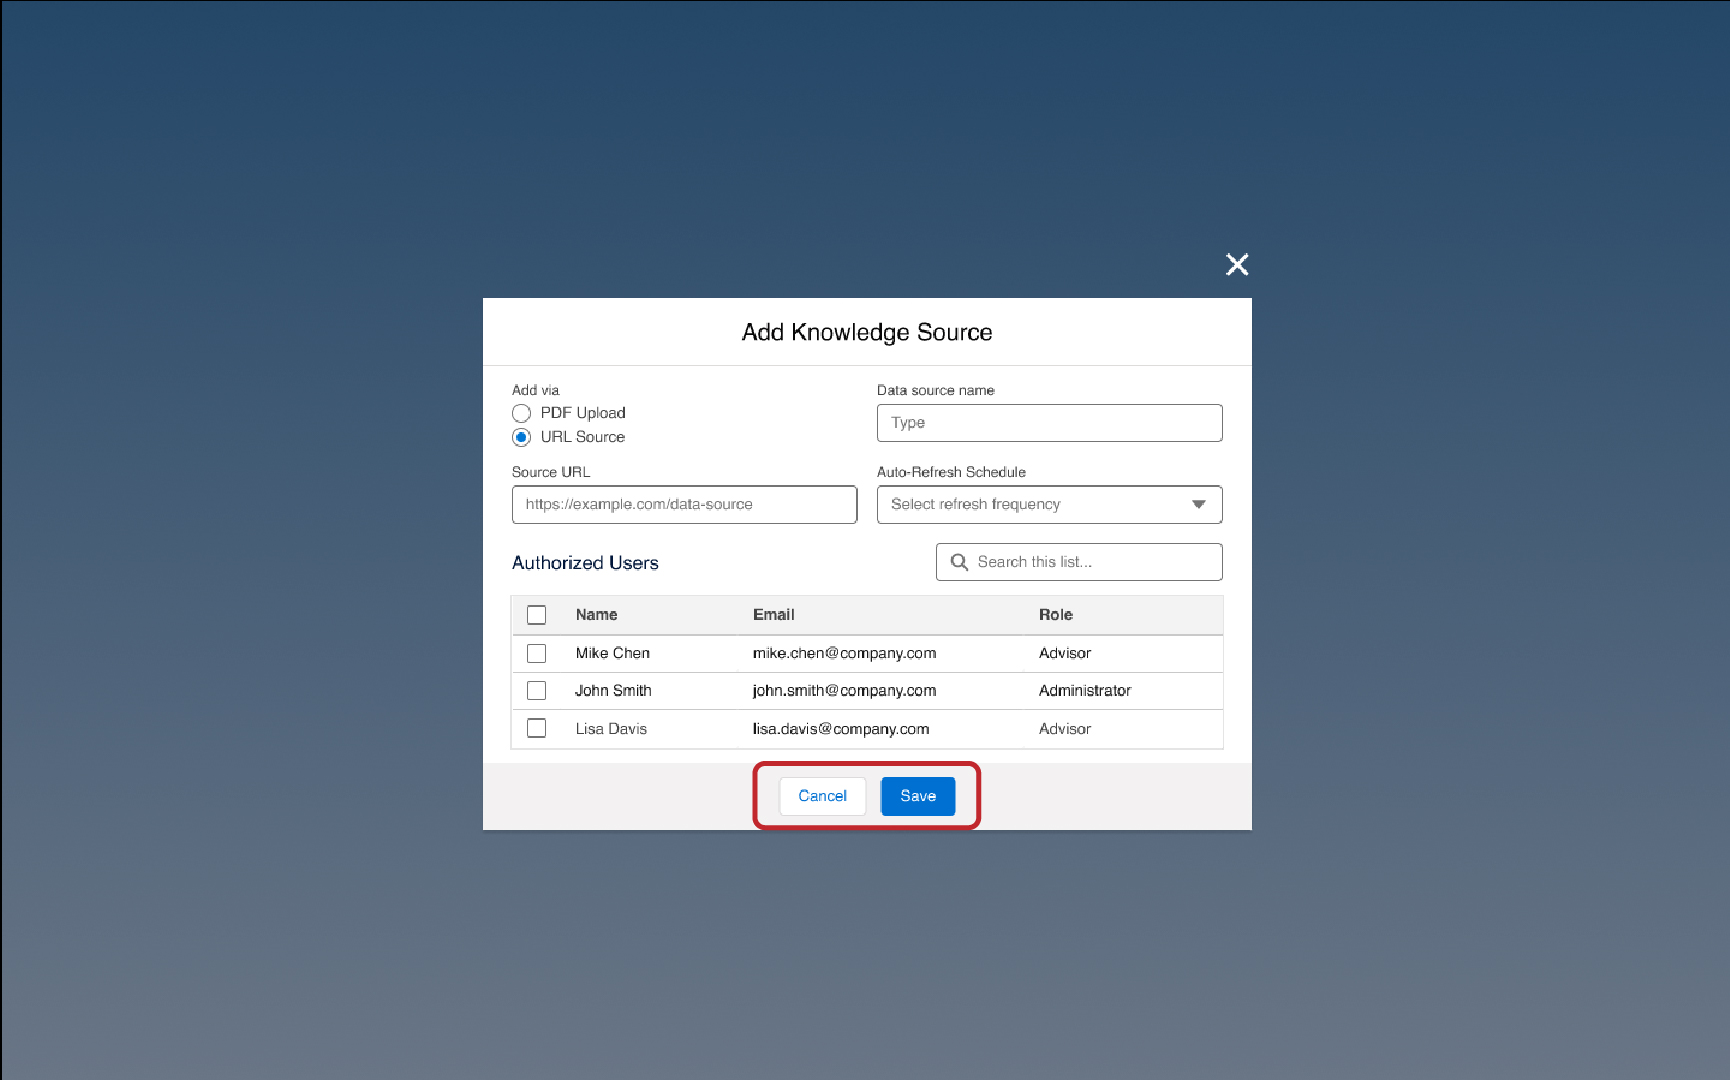Click the Email column header
1730x1080 pixels.
point(773,615)
